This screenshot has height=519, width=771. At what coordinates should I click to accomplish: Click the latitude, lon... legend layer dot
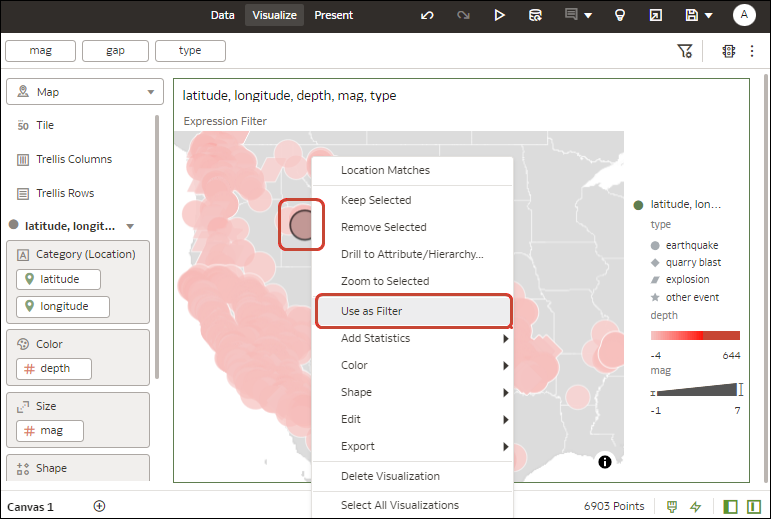[638, 205]
